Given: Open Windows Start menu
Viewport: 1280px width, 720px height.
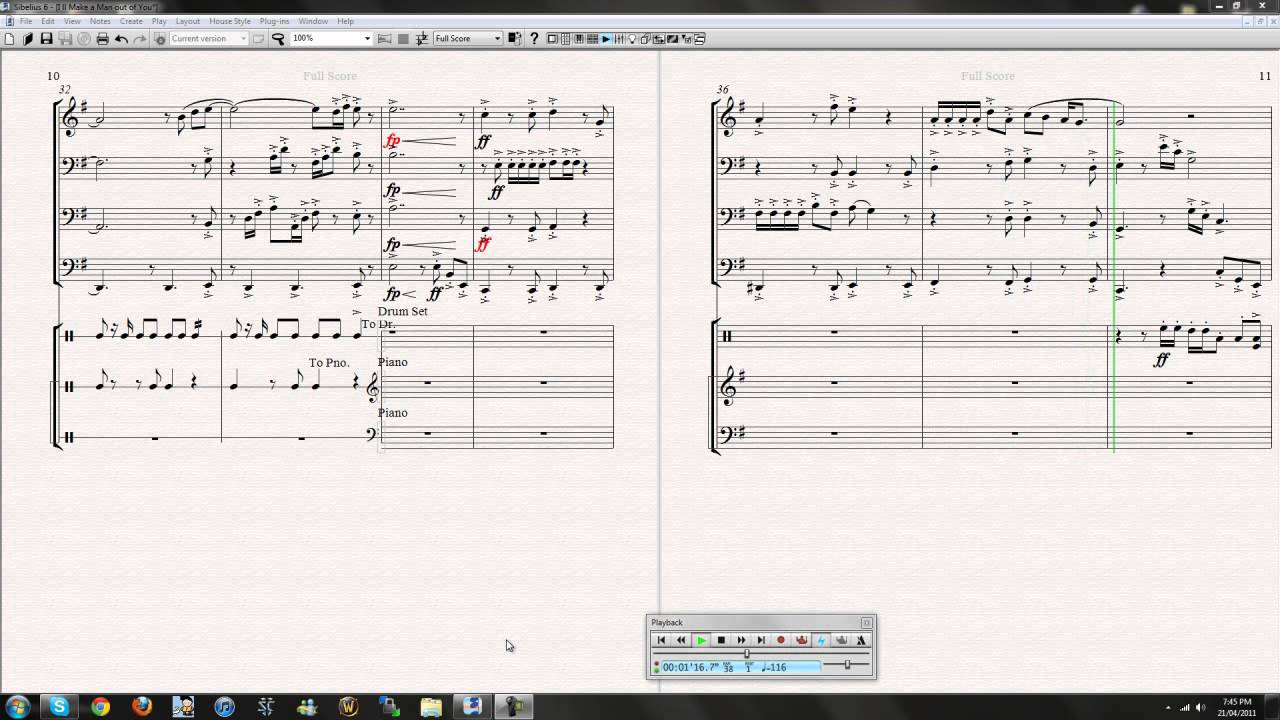Looking at the screenshot, I should (17, 707).
